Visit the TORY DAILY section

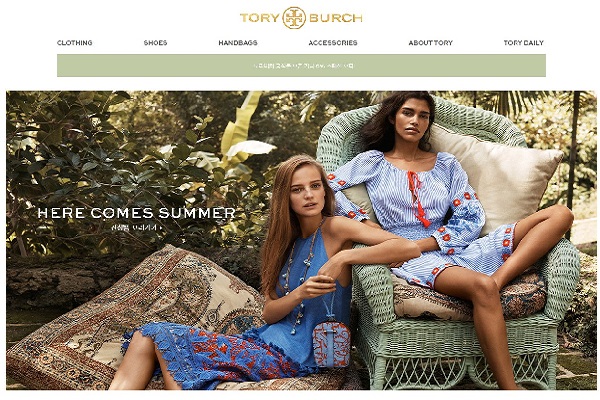coord(523,43)
